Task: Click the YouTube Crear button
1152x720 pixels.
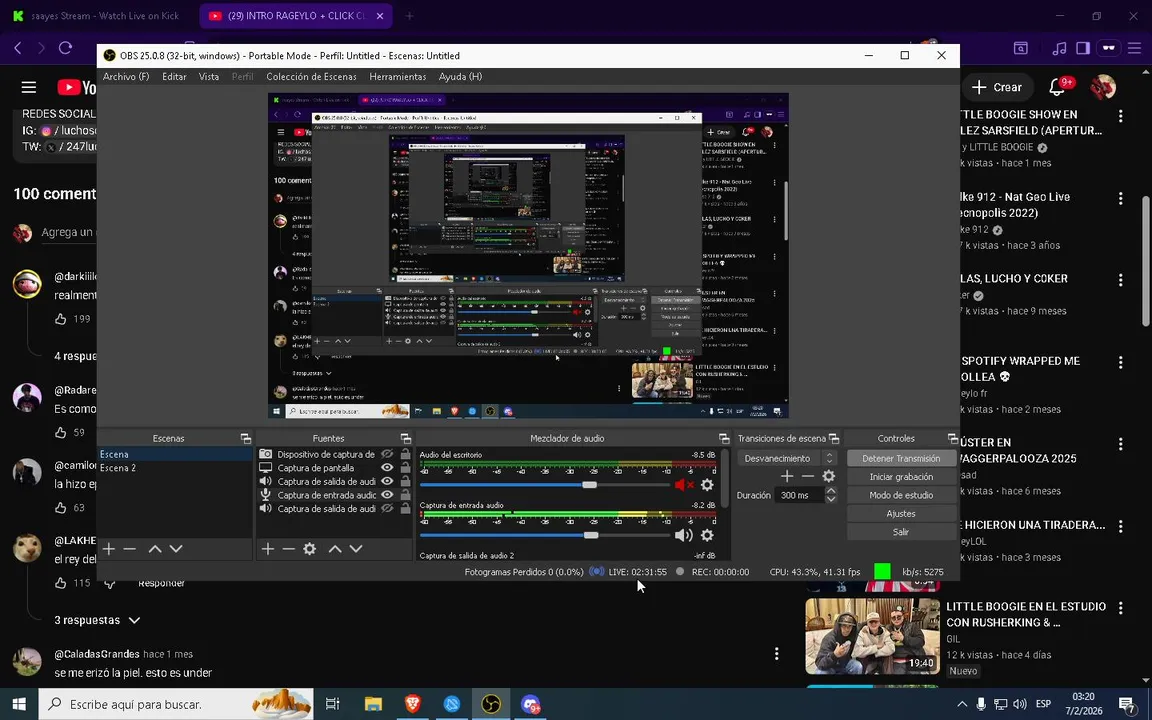Action: [996, 87]
